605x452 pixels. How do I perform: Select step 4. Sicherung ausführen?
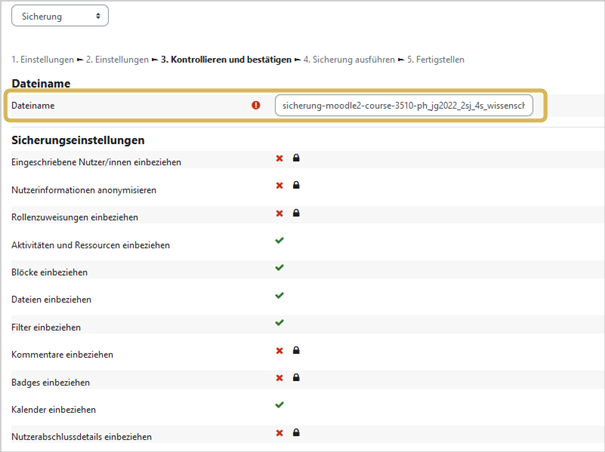point(349,60)
